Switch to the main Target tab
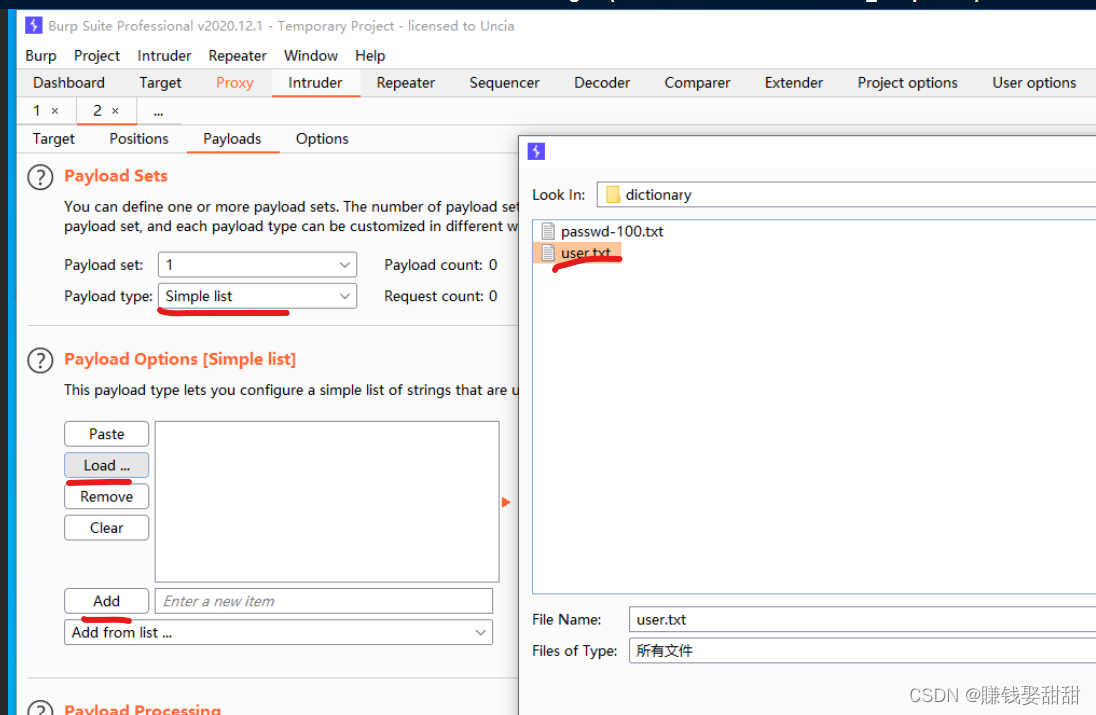The image size is (1096, 715). pos(160,82)
